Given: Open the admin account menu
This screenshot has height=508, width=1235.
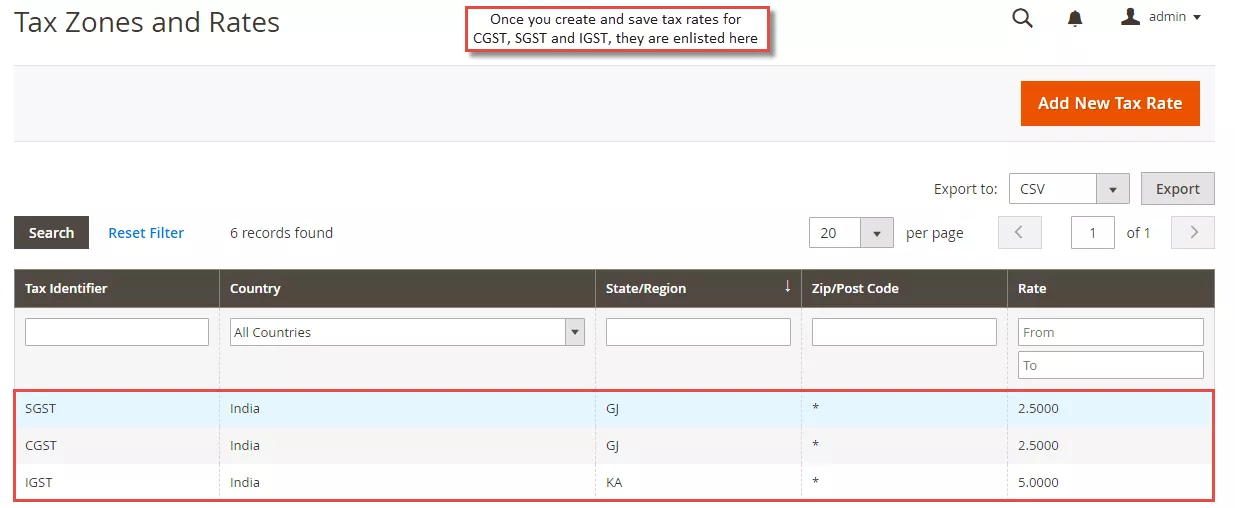Looking at the screenshot, I should pos(1161,17).
